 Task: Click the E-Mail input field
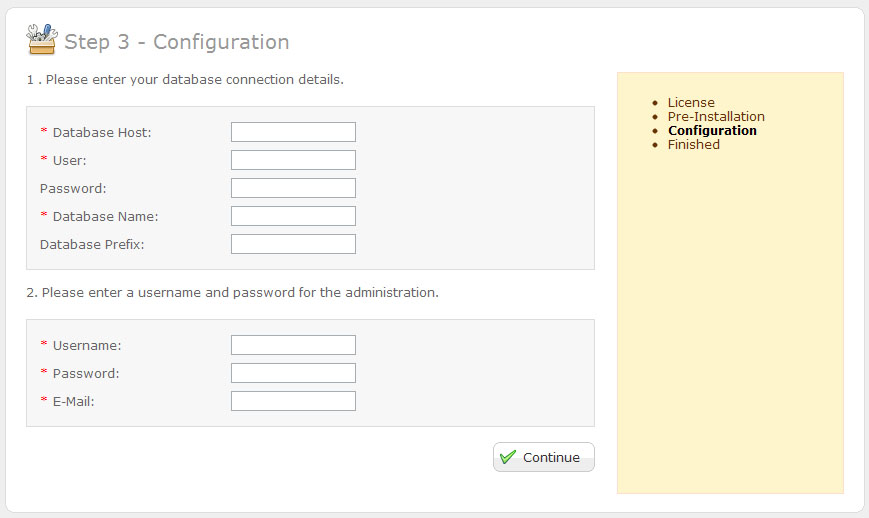[293, 401]
